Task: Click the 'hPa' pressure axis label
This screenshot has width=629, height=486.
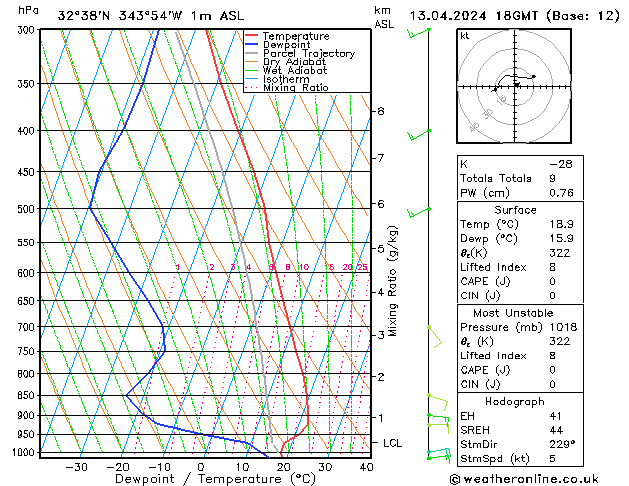Action: 28,11
